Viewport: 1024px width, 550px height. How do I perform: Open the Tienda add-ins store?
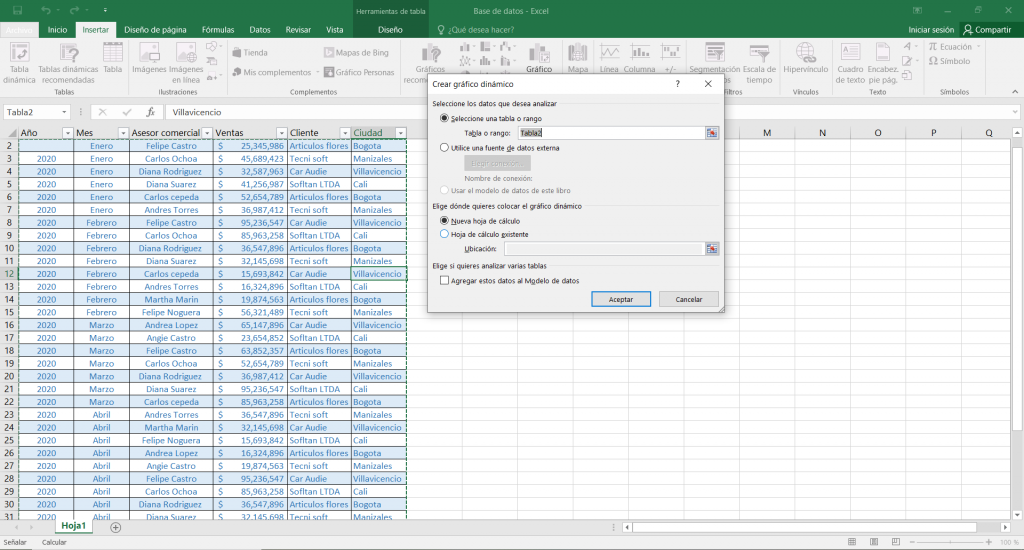tap(250, 53)
